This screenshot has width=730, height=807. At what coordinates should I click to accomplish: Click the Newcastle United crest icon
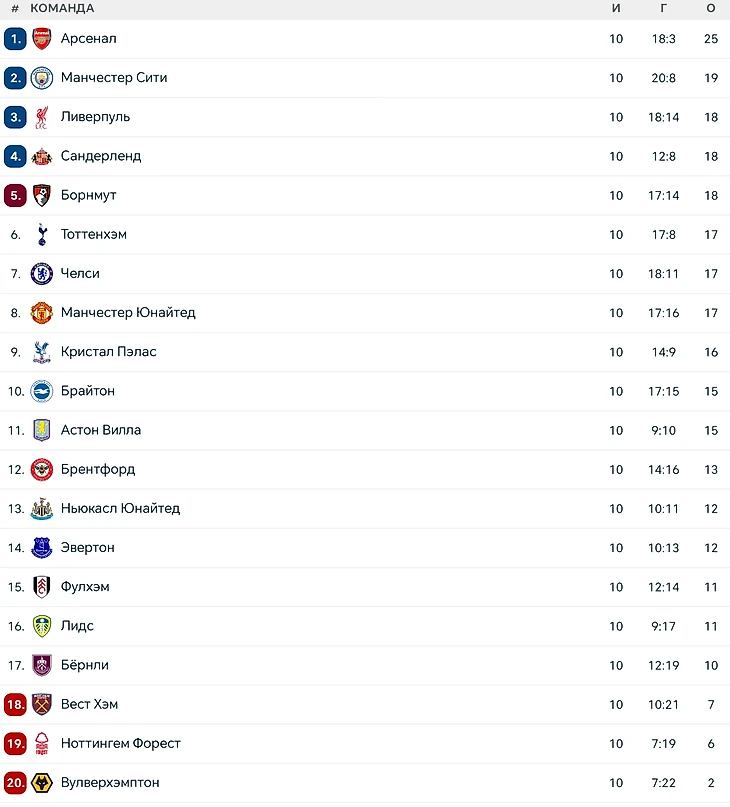tap(41, 509)
